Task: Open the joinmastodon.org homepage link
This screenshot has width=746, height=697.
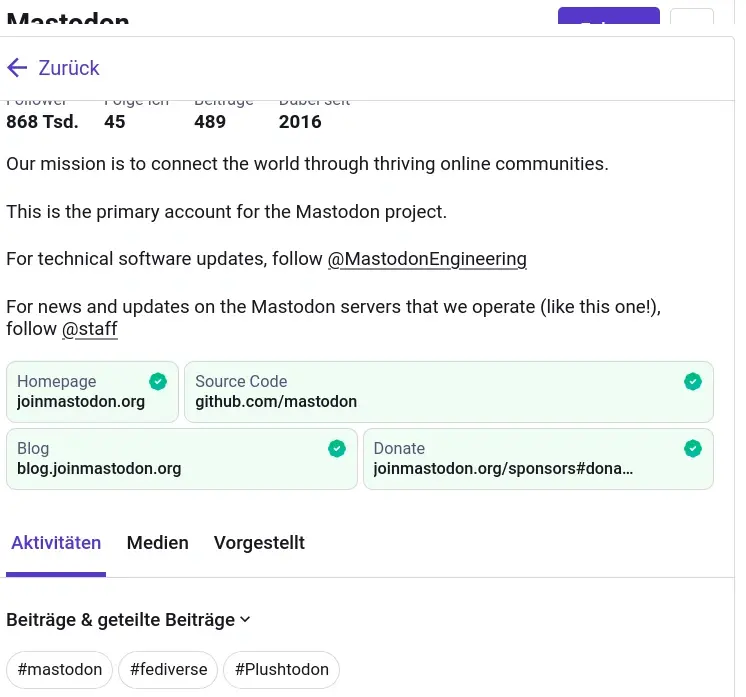Action: click(x=81, y=402)
